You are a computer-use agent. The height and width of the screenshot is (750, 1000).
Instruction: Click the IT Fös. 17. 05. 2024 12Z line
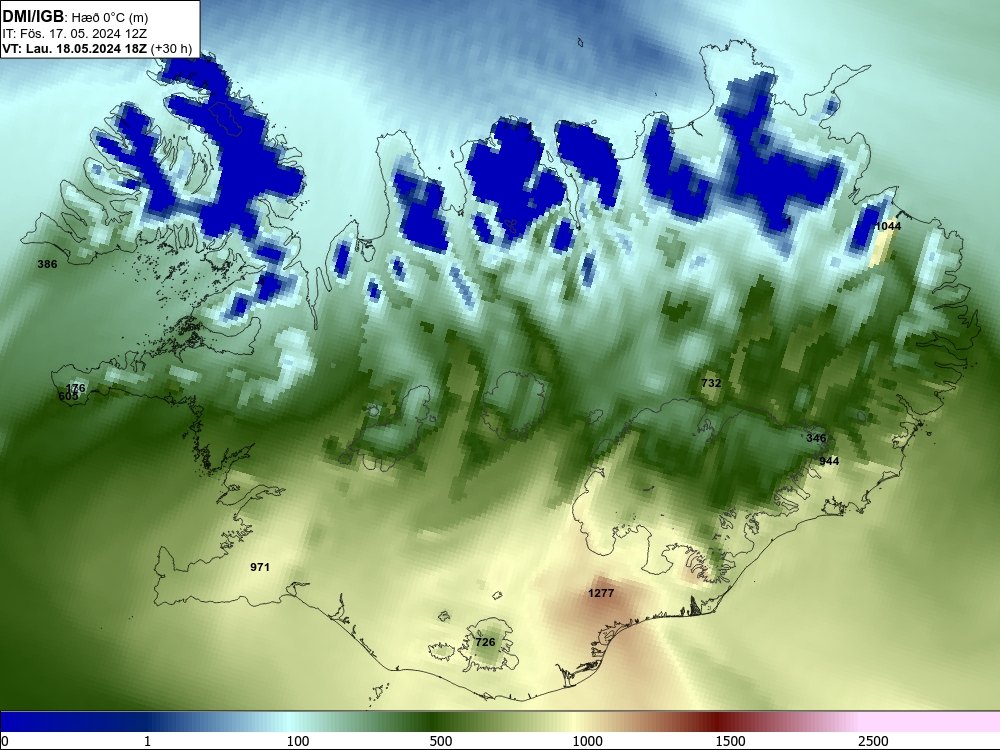[x=74, y=33]
